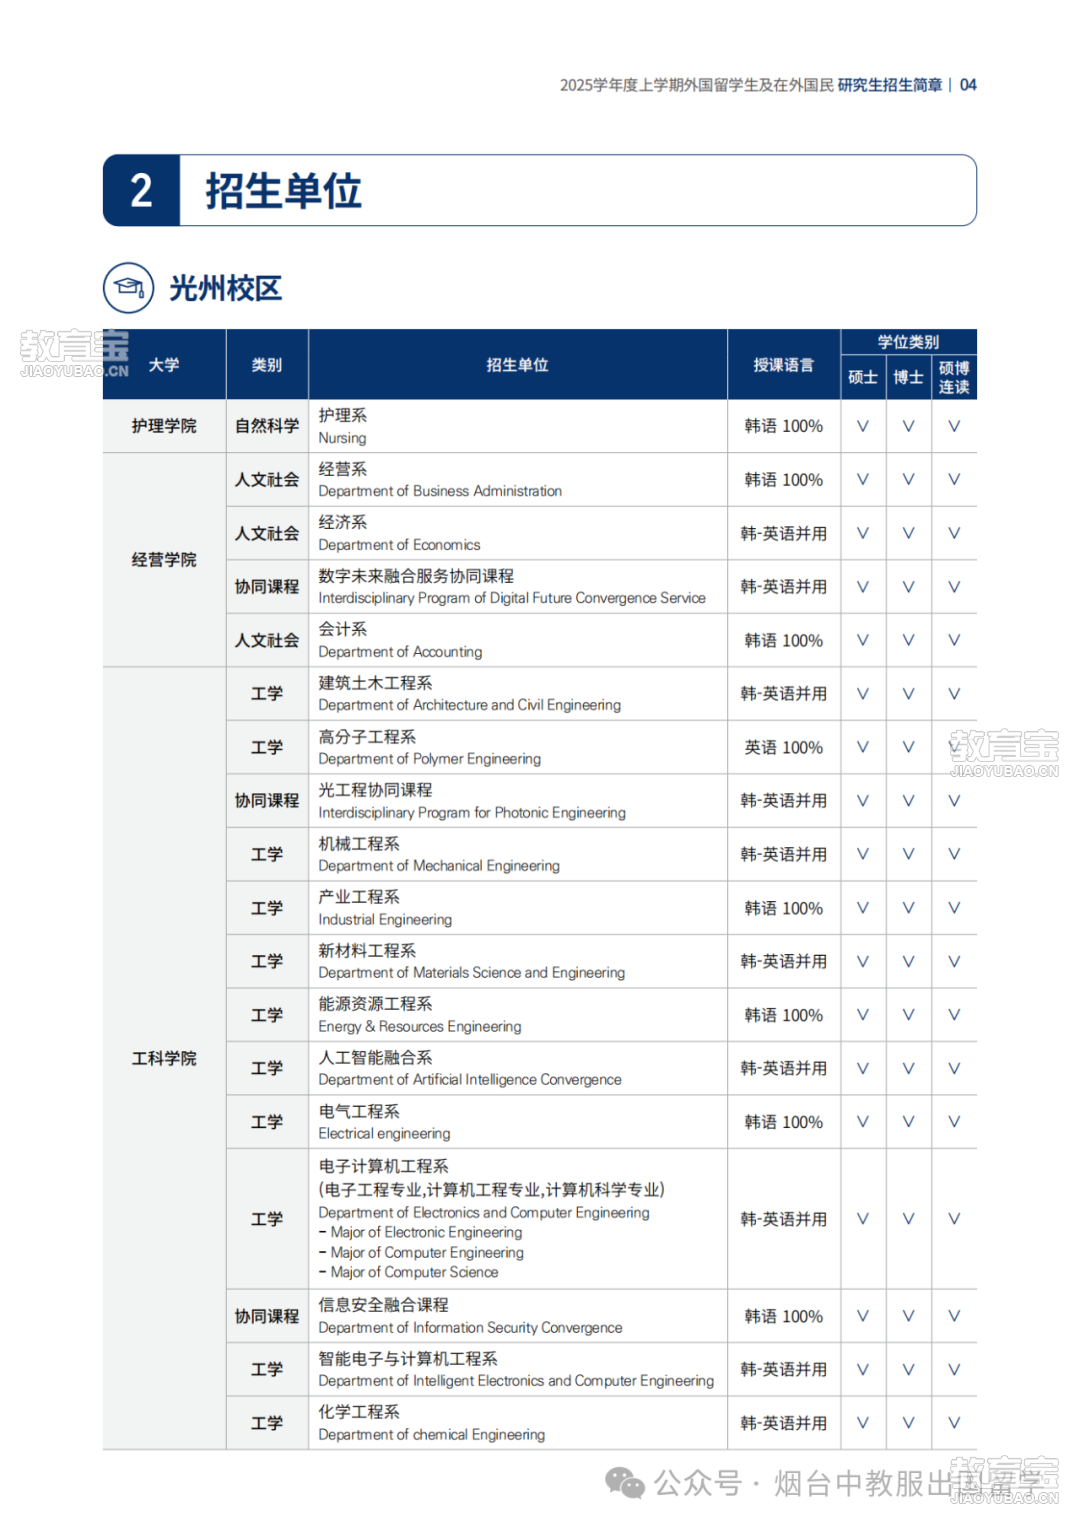Click the 硕士 sub-column header
This screenshot has width=1080, height=1527.
(863, 377)
